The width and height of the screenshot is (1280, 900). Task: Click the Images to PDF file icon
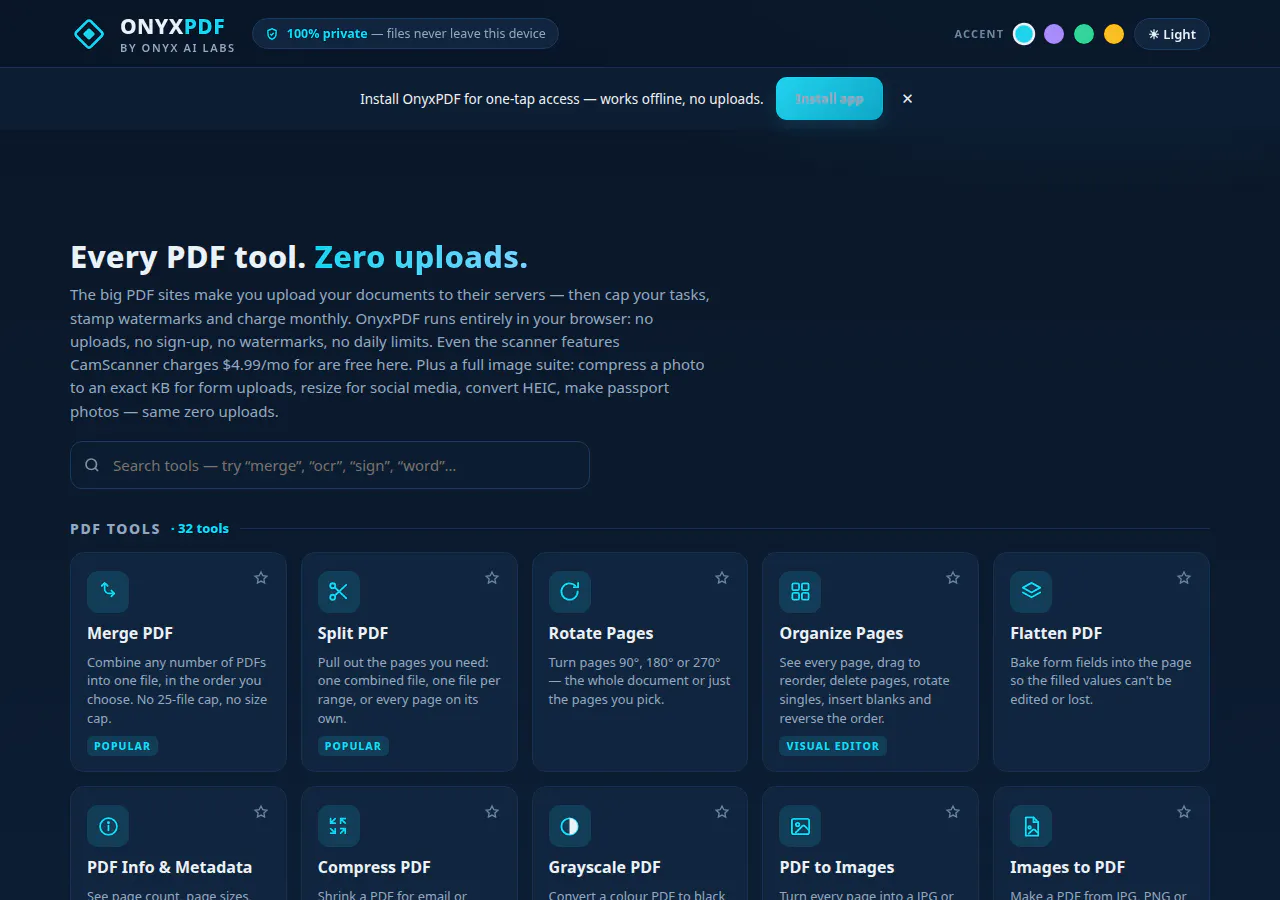(1031, 826)
